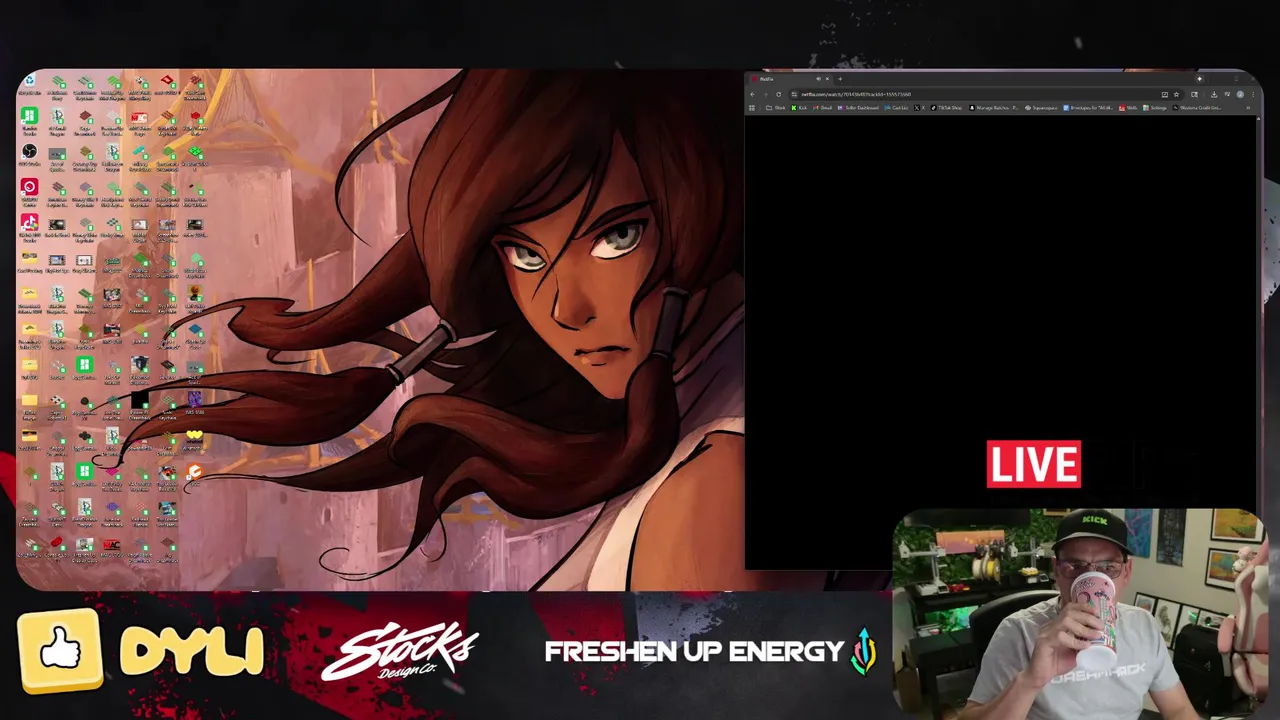
Task: Open the Envelopes bookmark
Action: coord(1088,108)
